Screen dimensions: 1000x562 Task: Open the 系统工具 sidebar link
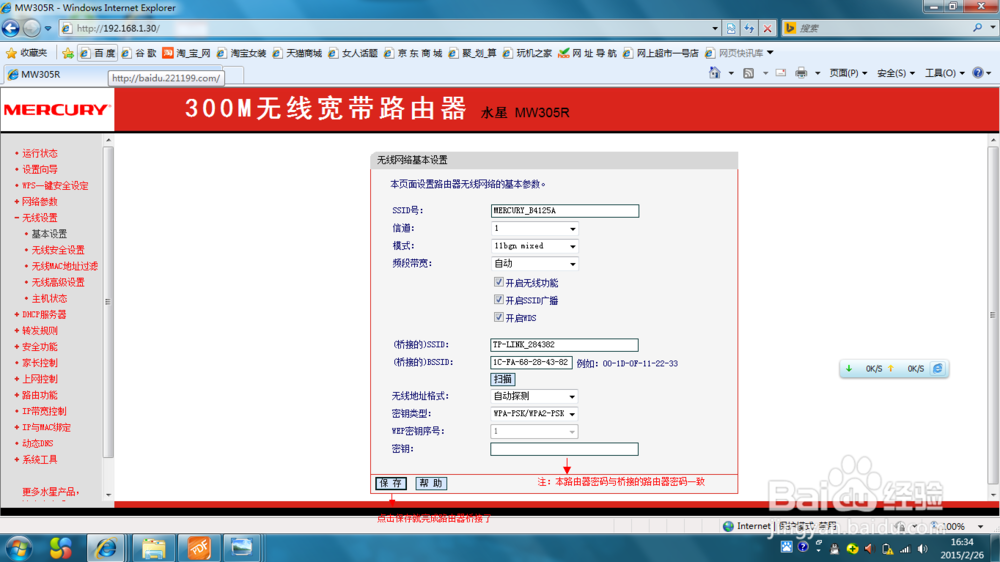(40, 459)
